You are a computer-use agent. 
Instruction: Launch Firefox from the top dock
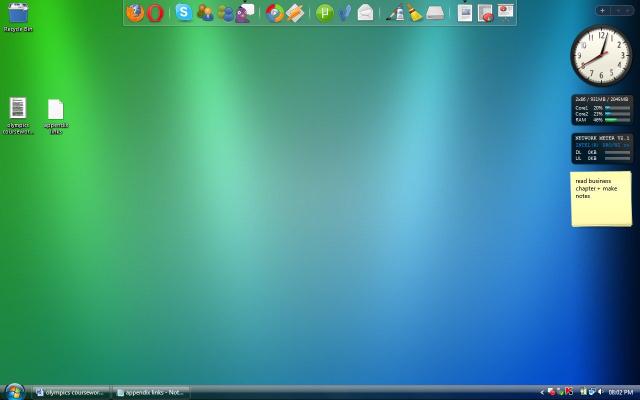135,13
